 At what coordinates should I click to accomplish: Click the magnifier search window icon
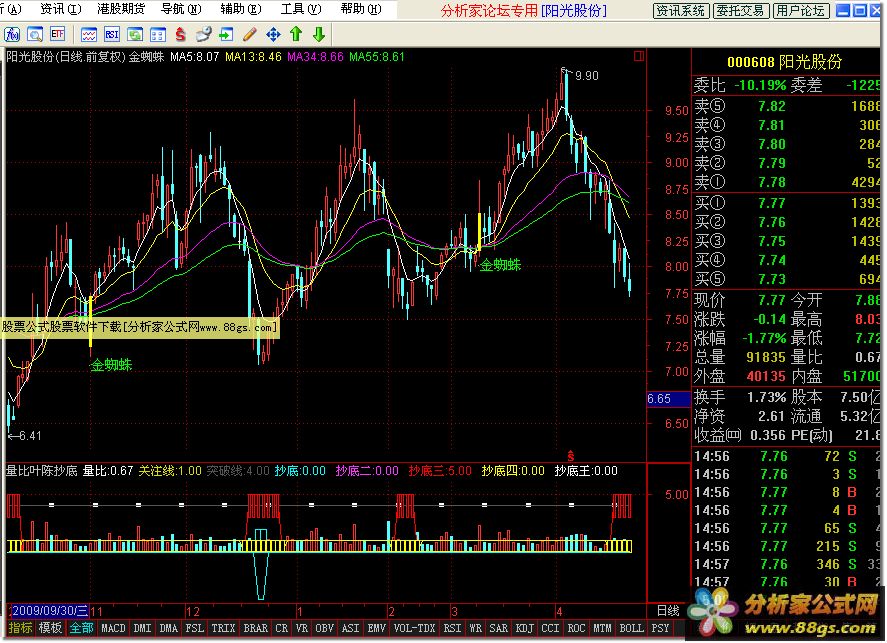tap(35, 34)
